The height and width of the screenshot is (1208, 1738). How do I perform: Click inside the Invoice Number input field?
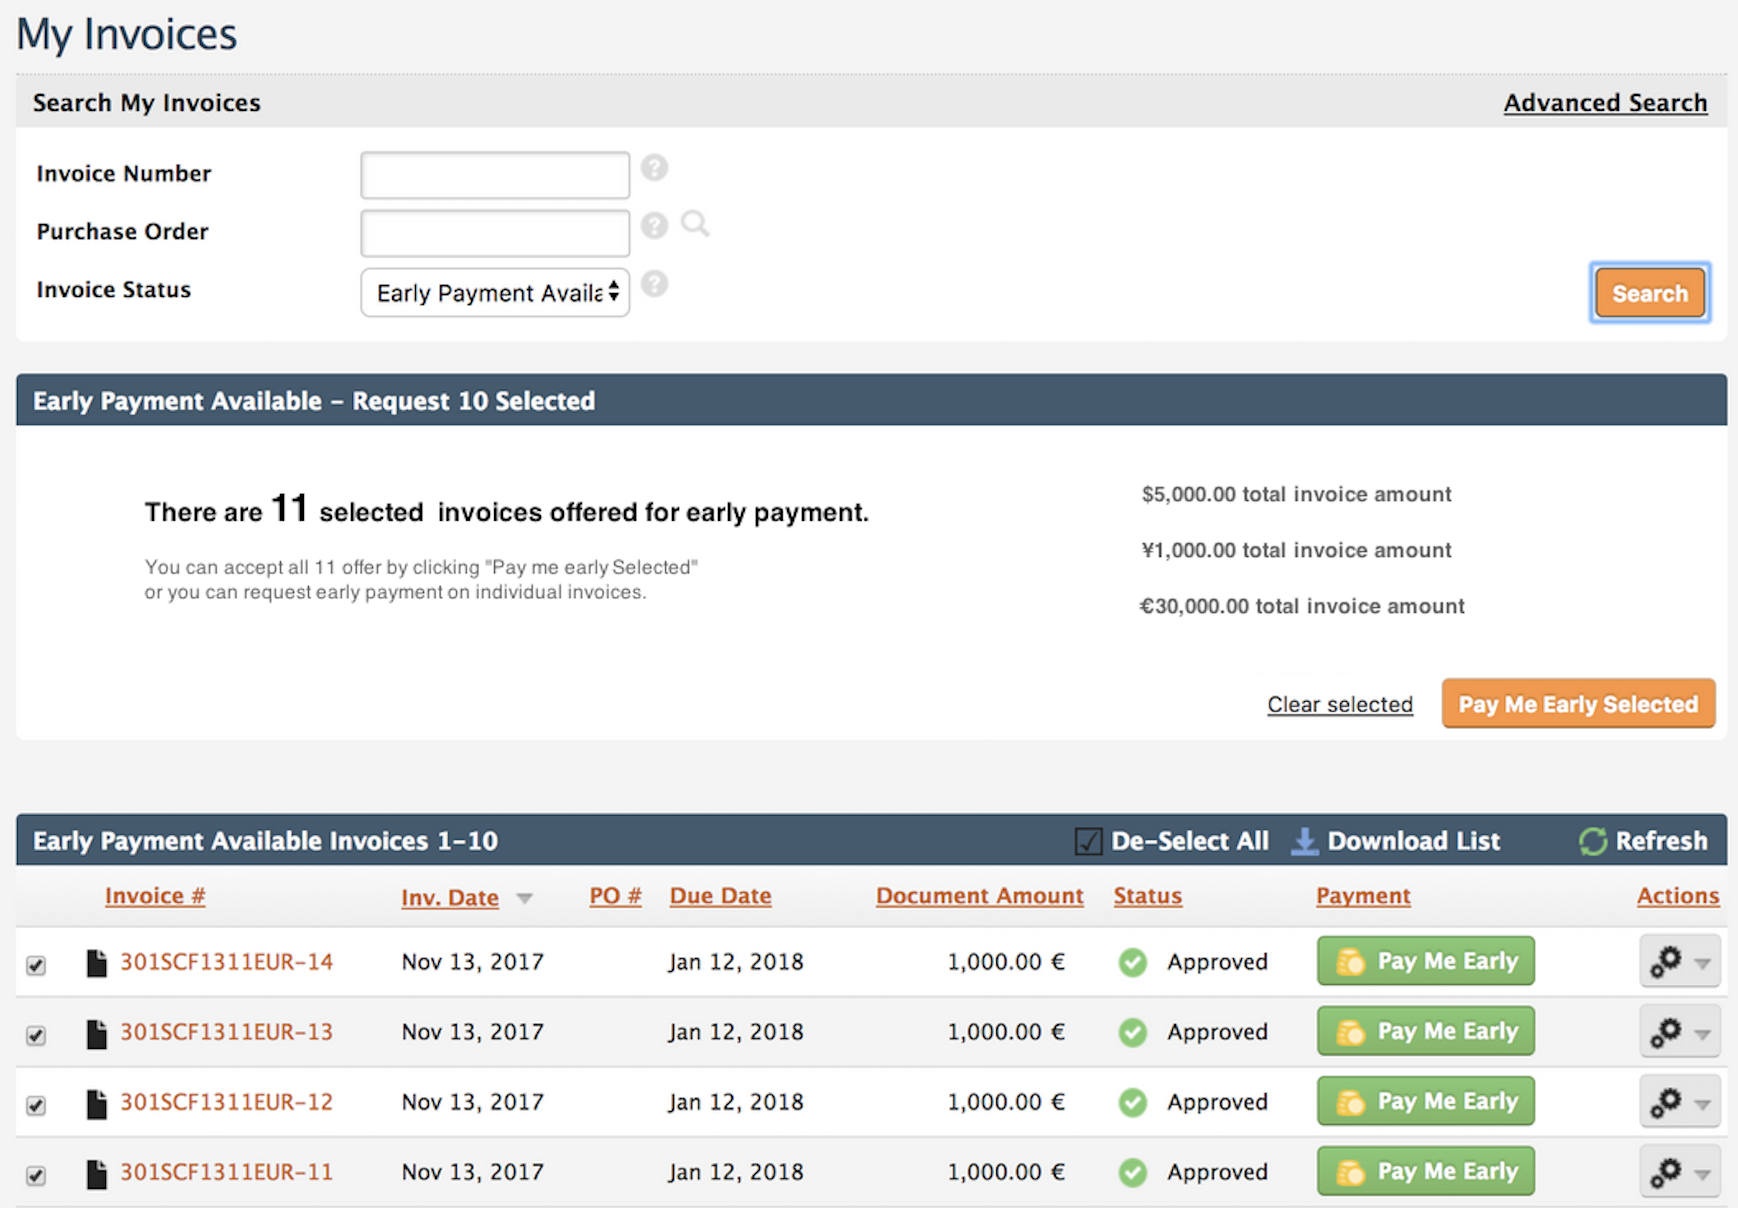[494, 174]
